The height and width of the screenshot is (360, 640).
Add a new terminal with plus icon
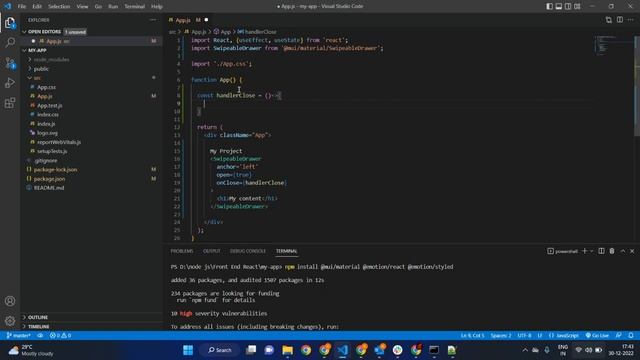pyautogui.click(x=584, y=251)
